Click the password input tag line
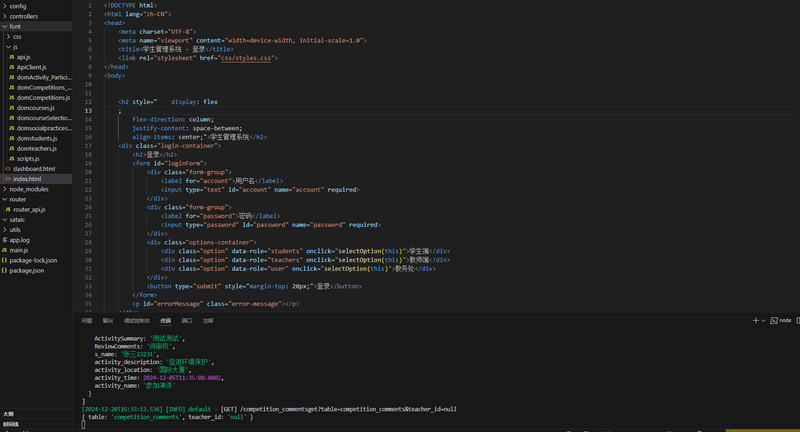Image resolution: width=800 pixels, height=432 pixels. pyautogui.click(x=271, y=225)
